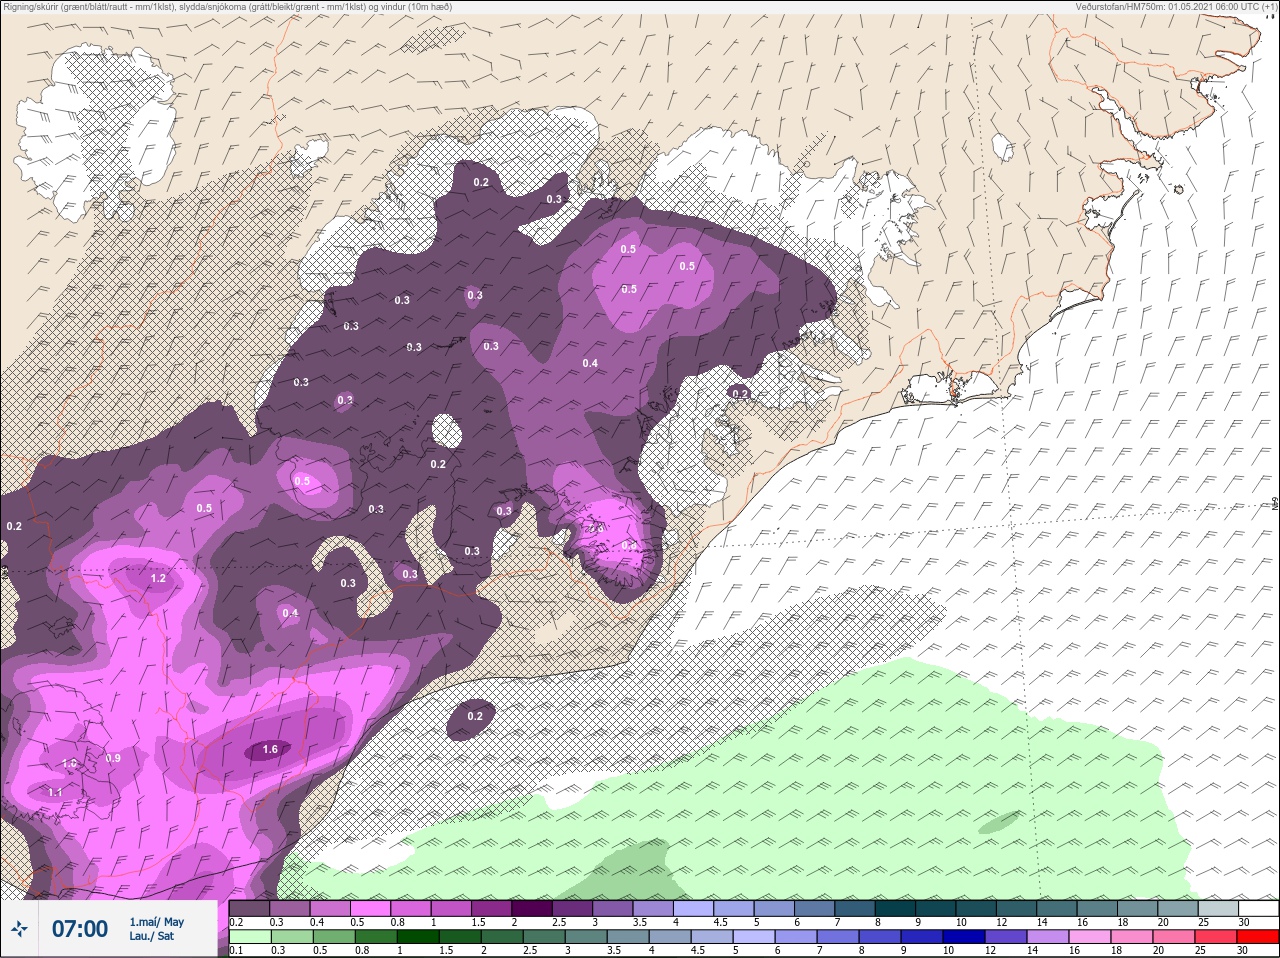Image resolution: width=1280 pixels, height=958 pixels.
Task: Click the 1.2 precipitation value on the map
Action: pos(158,578)
